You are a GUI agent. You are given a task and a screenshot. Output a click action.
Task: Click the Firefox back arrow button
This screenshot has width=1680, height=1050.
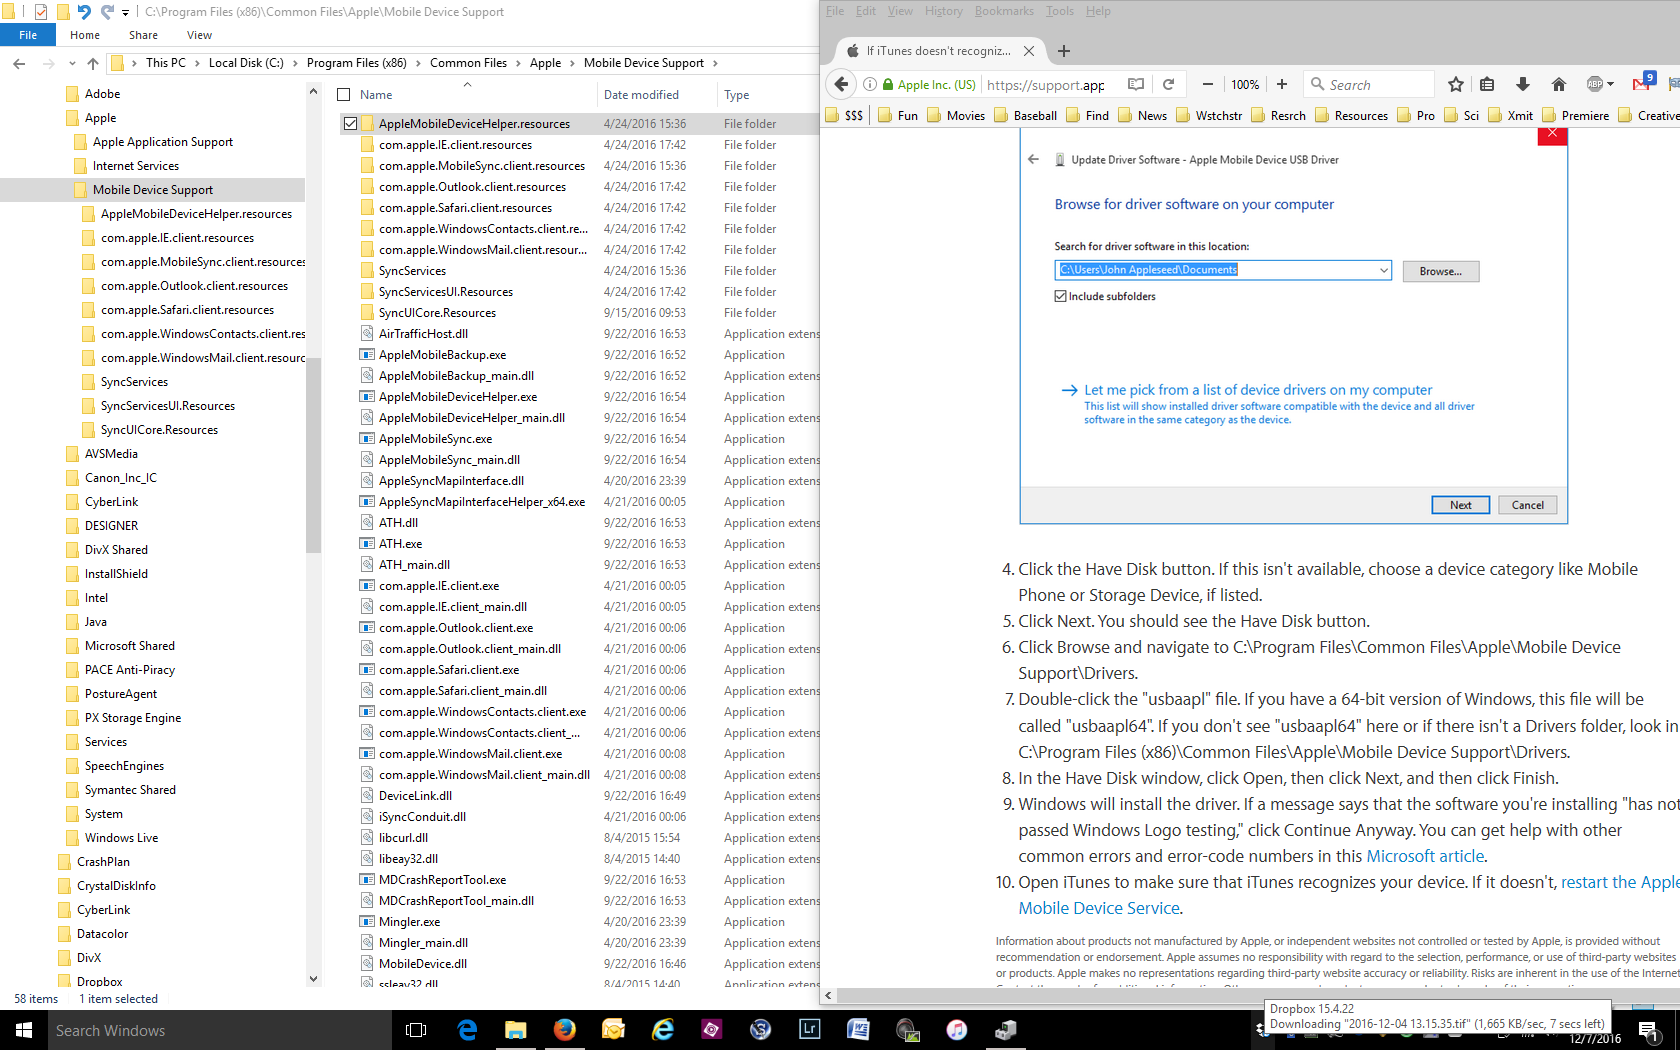click(841, 84)
